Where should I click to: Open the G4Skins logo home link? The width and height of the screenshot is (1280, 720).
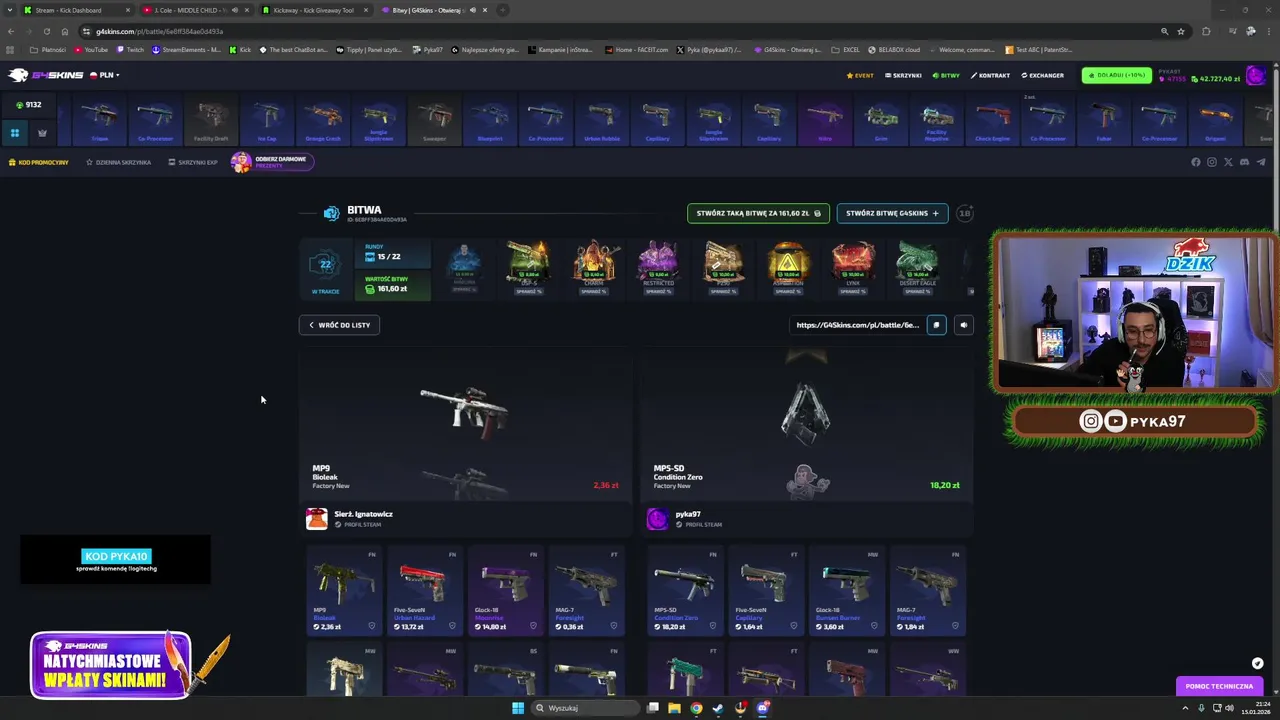tap(45, 75)
